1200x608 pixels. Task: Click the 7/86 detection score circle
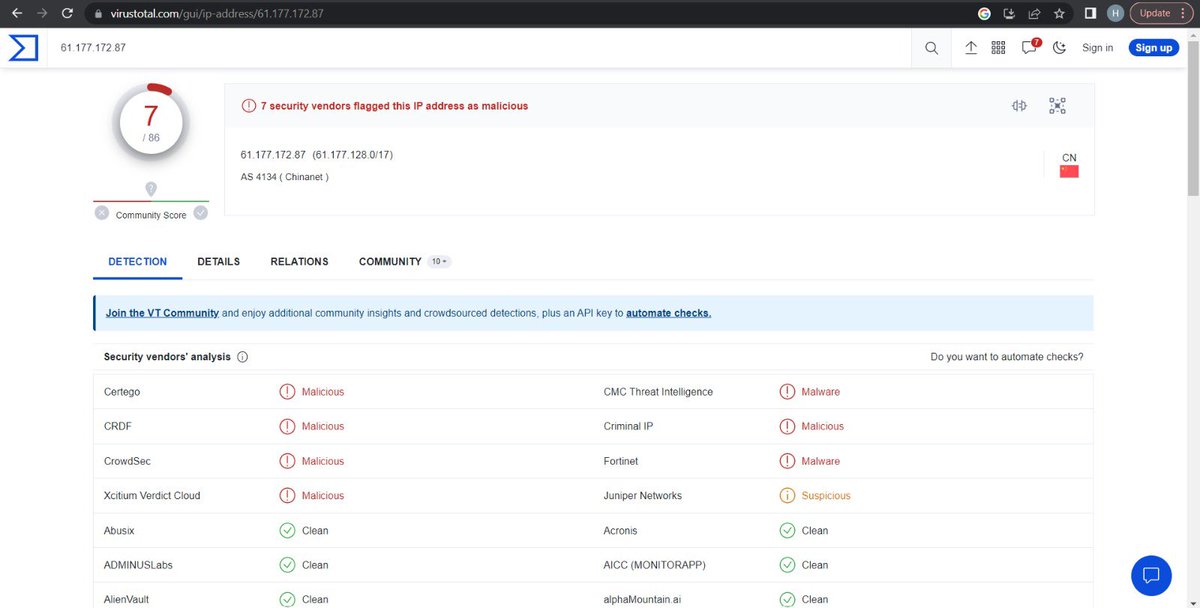pyautogui.click(x=151, y=123)
